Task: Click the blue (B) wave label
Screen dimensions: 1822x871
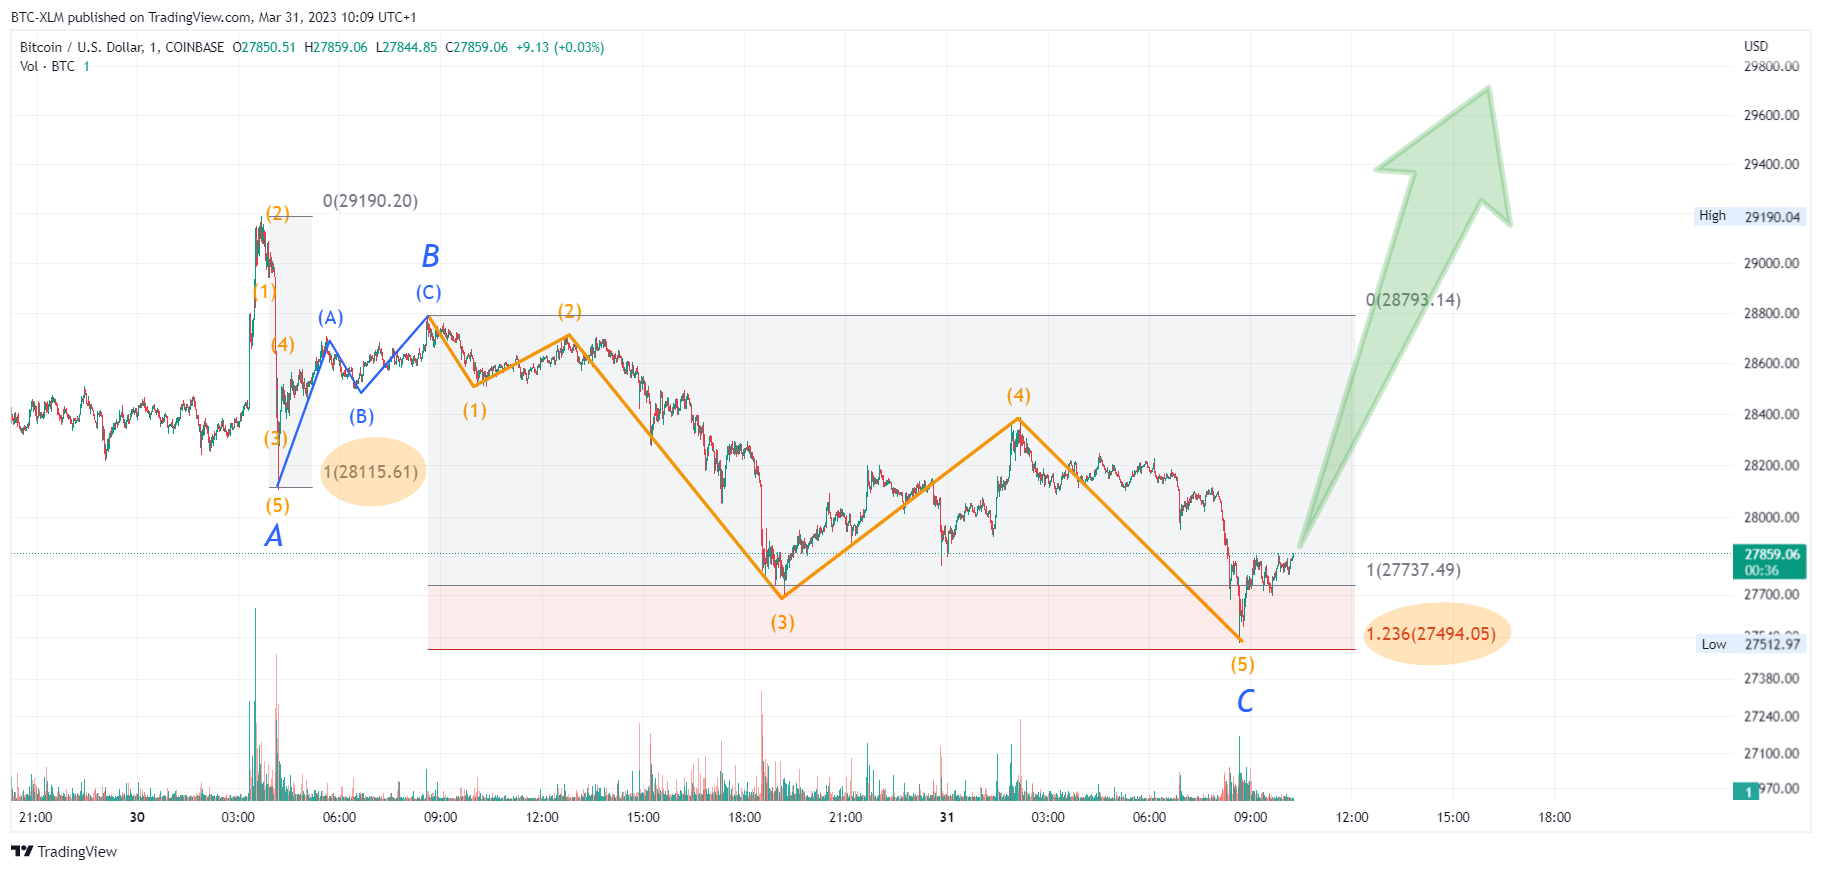Action: [x=361, y=417]
